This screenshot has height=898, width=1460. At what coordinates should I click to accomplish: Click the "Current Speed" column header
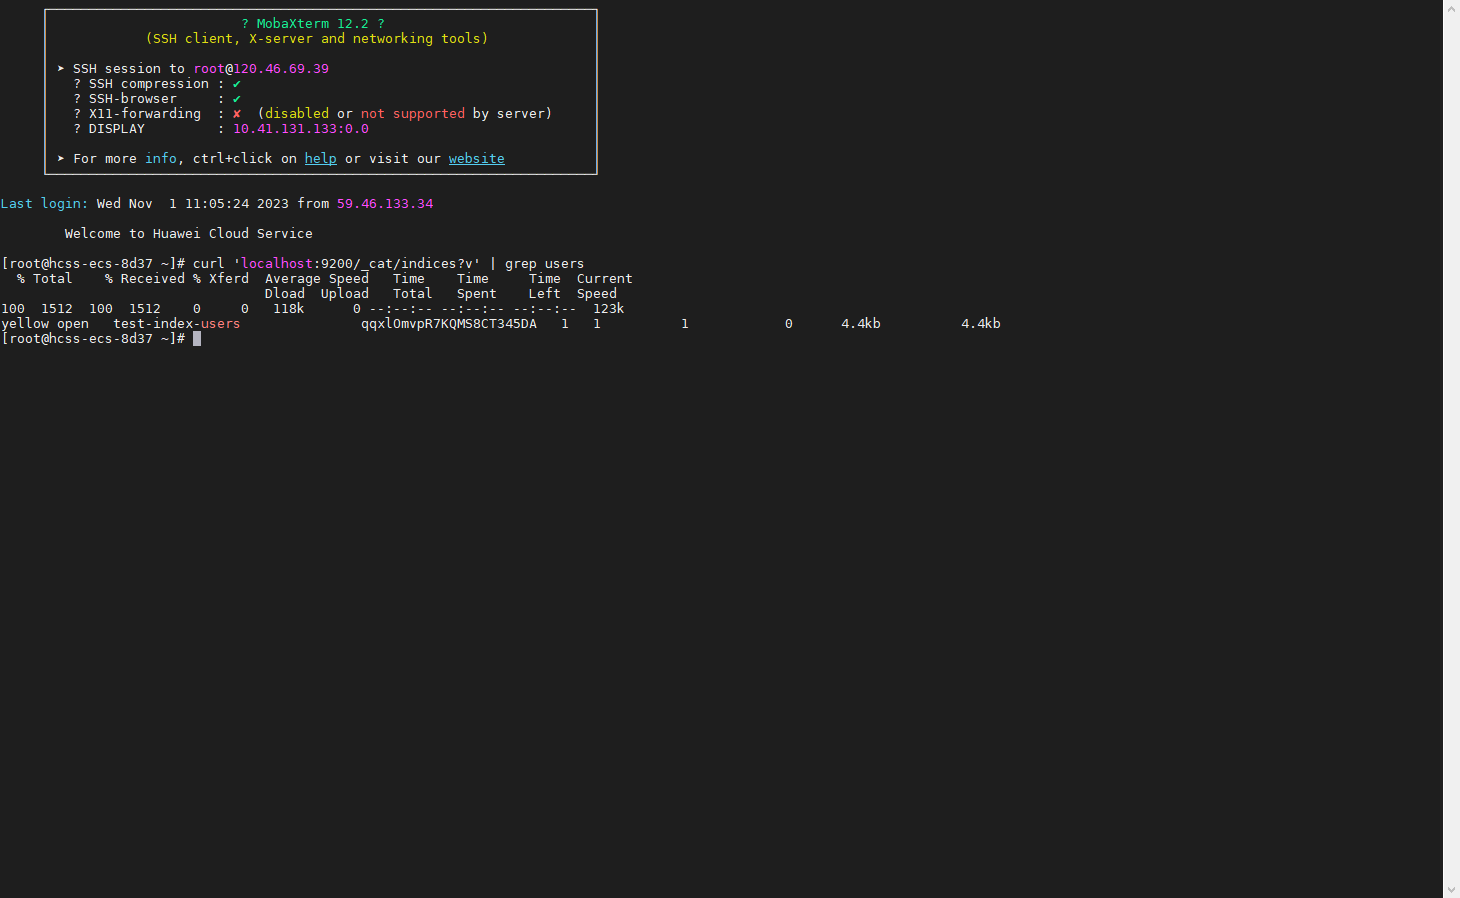coord(605,286)
